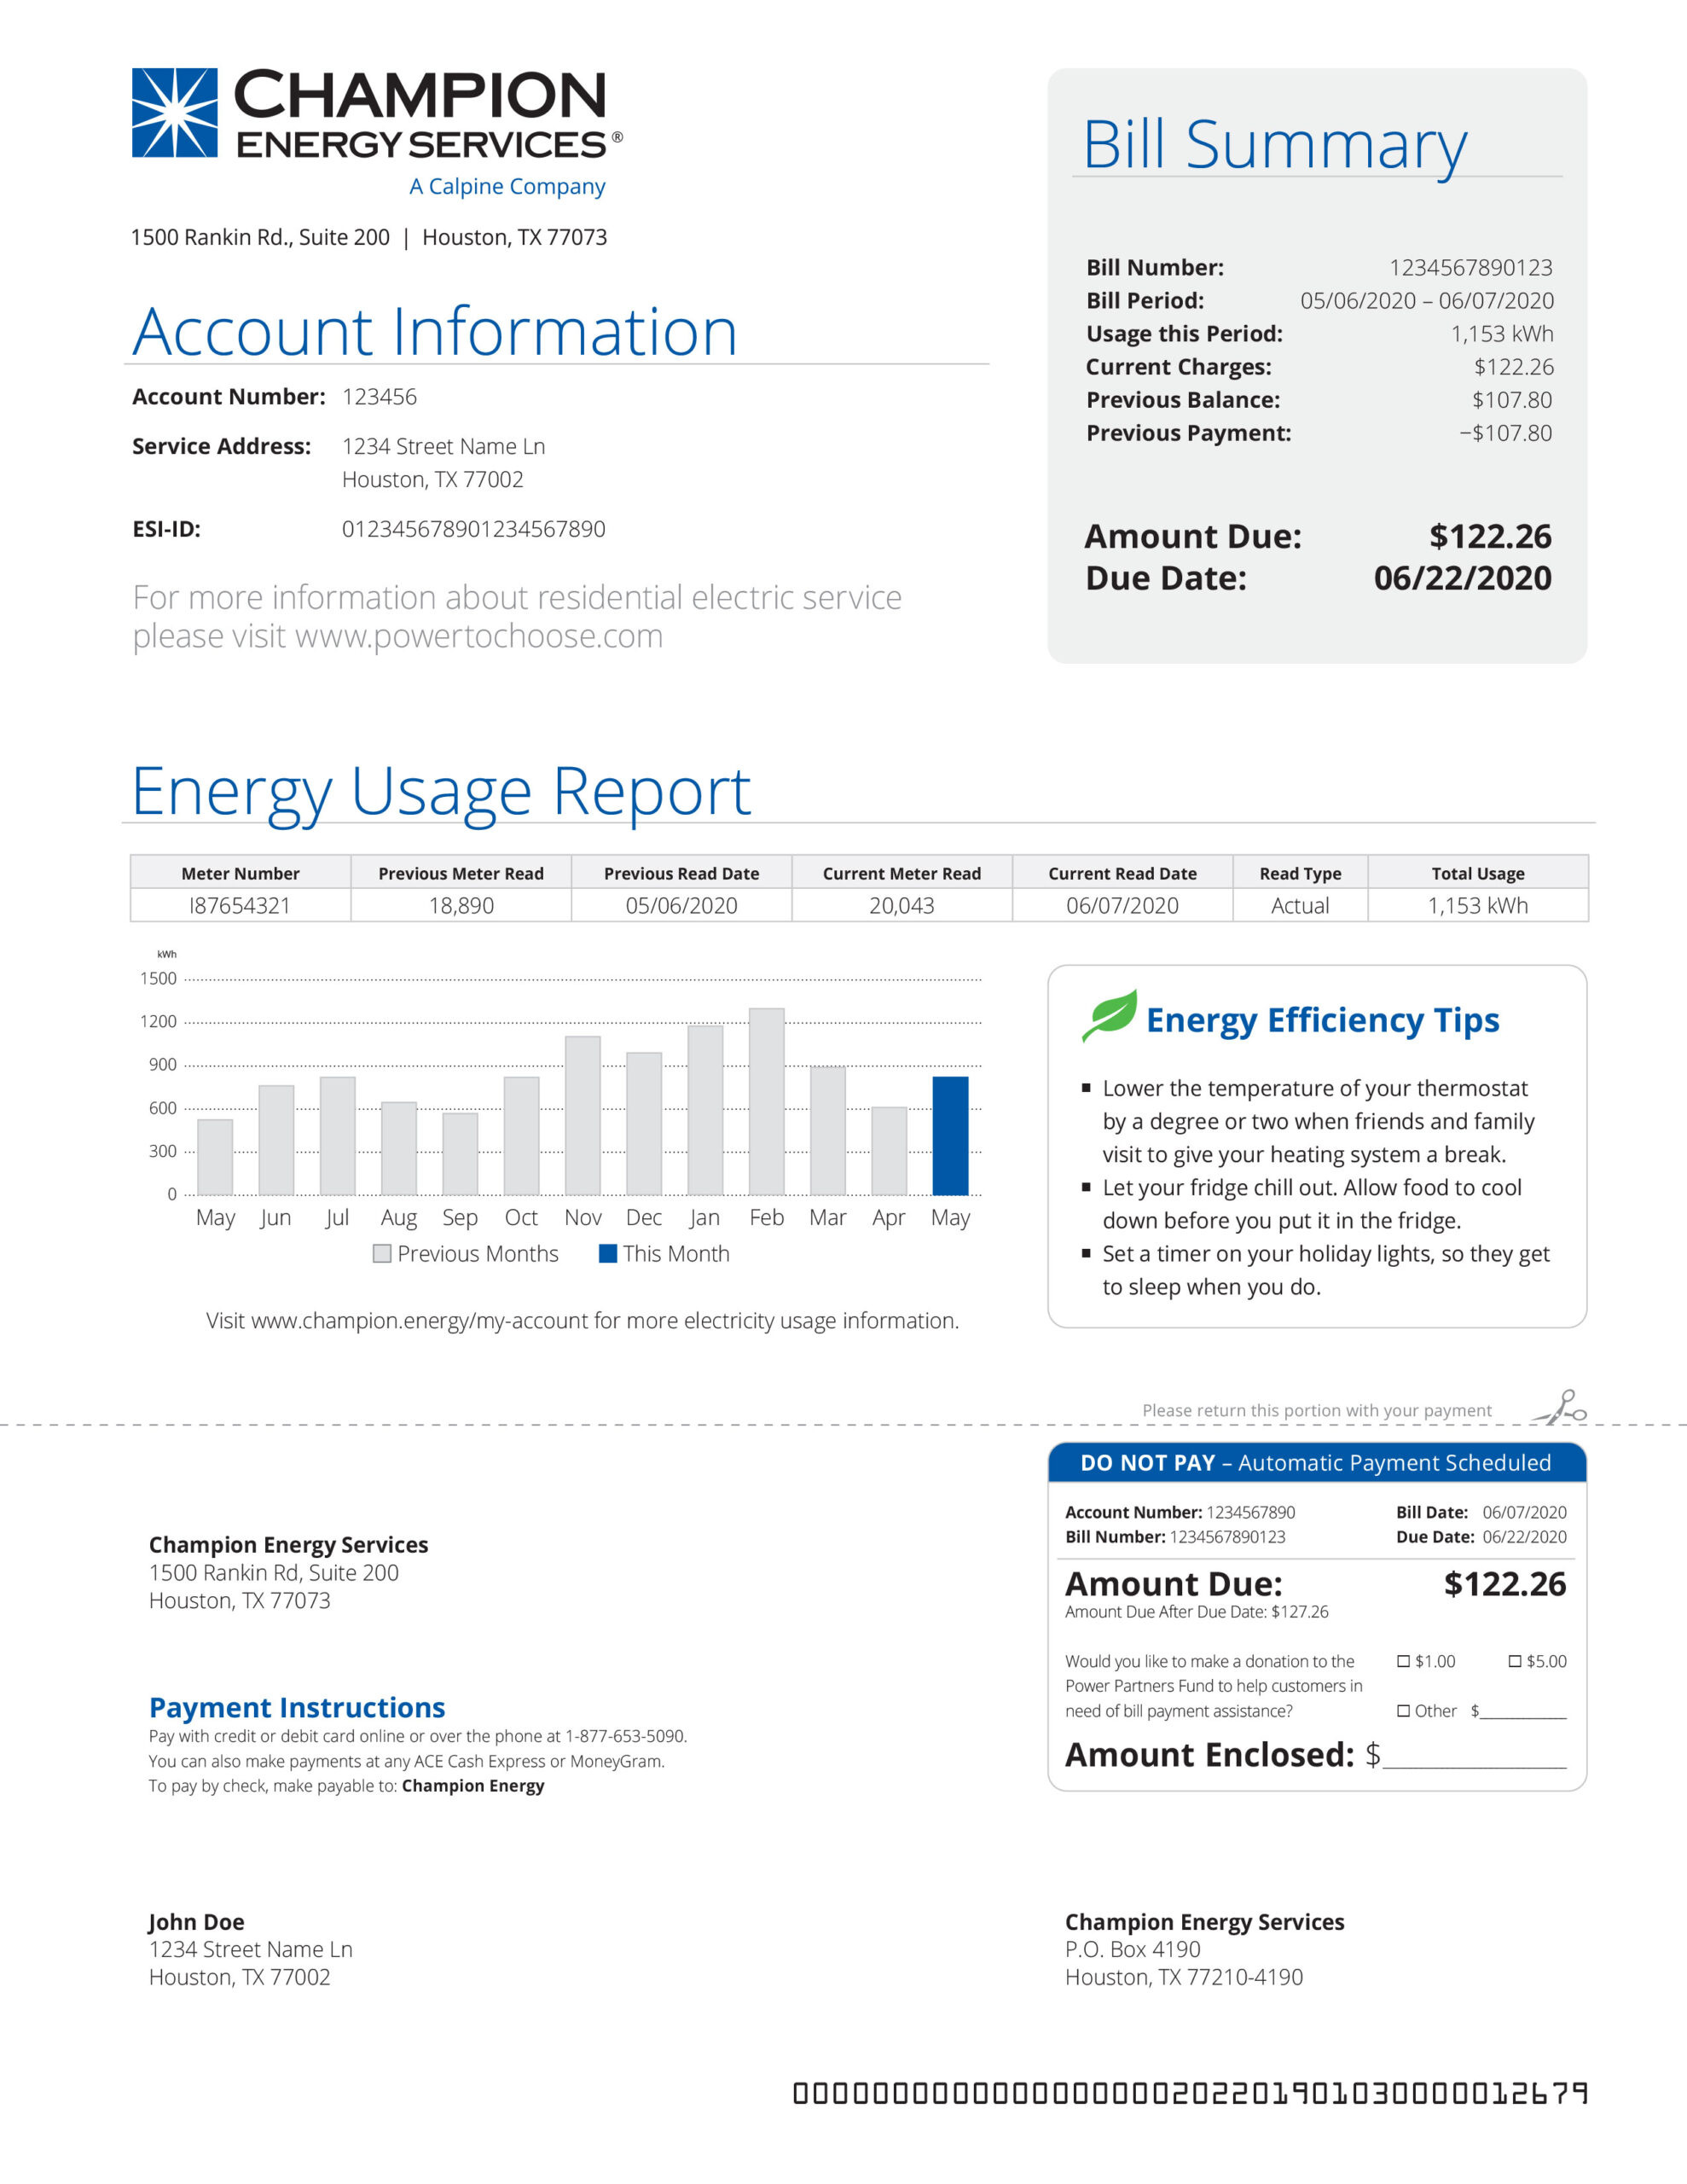Viewport: 1687px width, 2184px height.
Task: Click the name John Doe
Action: tap(197, 1922)
